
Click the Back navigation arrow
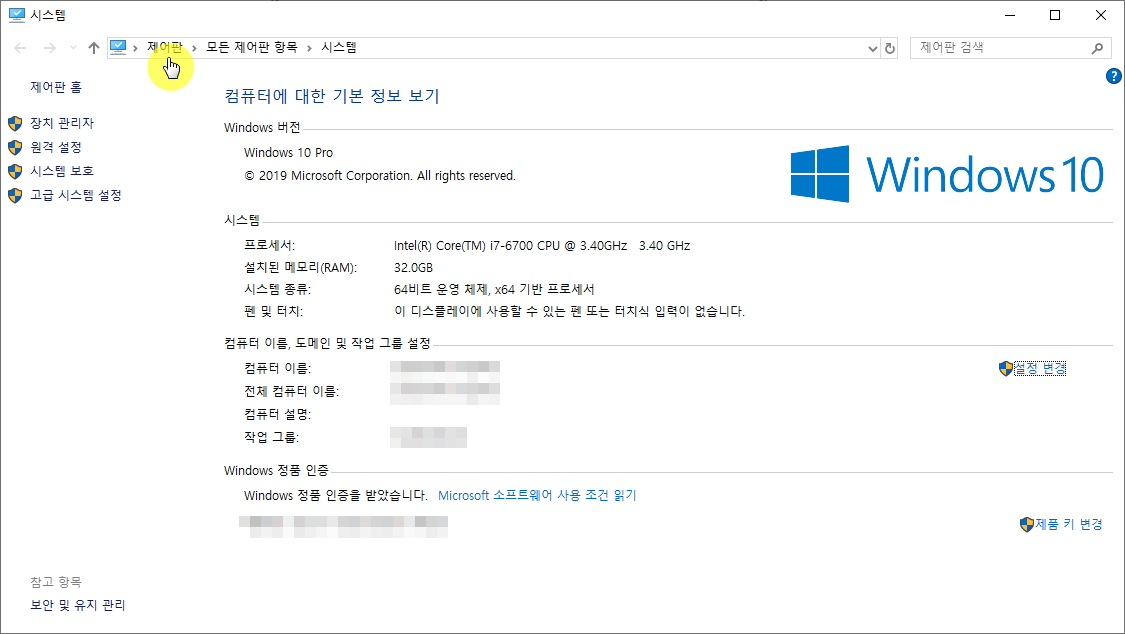(20, 48)
